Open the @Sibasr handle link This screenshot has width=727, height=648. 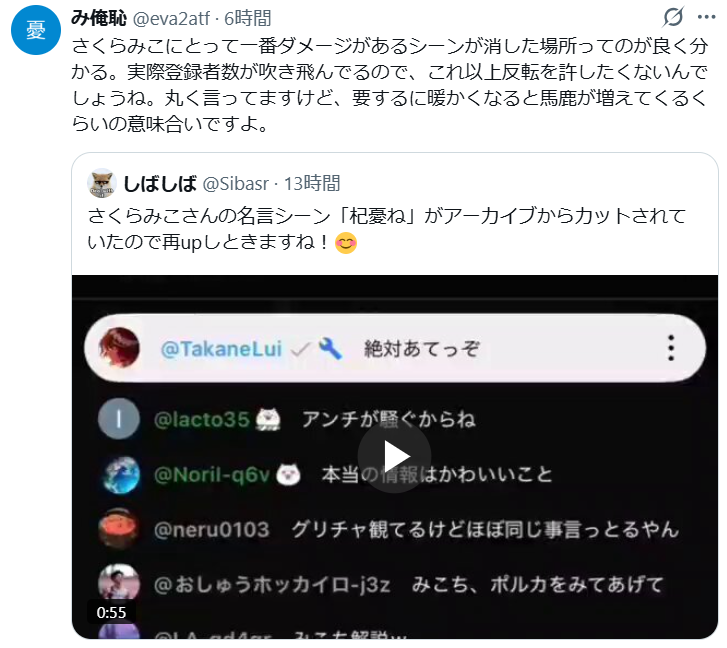click(236, 184)
